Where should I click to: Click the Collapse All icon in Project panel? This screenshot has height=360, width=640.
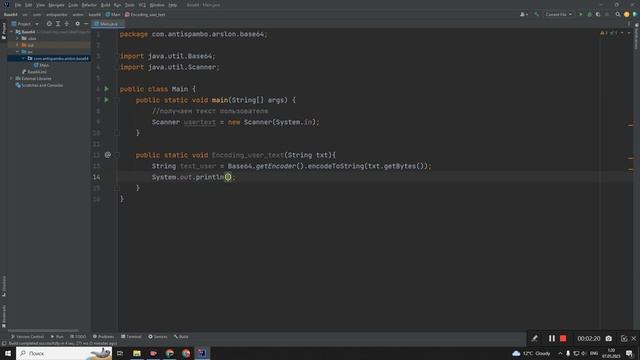coord(67,24)
